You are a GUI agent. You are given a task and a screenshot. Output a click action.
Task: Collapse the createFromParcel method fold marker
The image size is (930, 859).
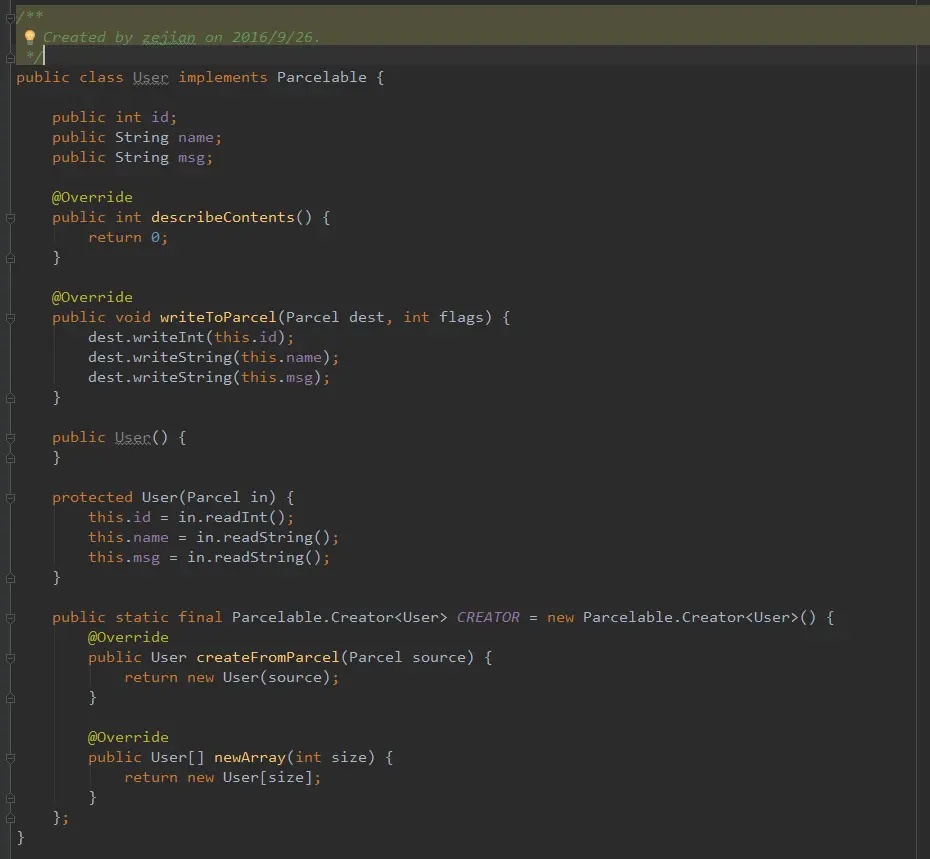coord(10,658)
